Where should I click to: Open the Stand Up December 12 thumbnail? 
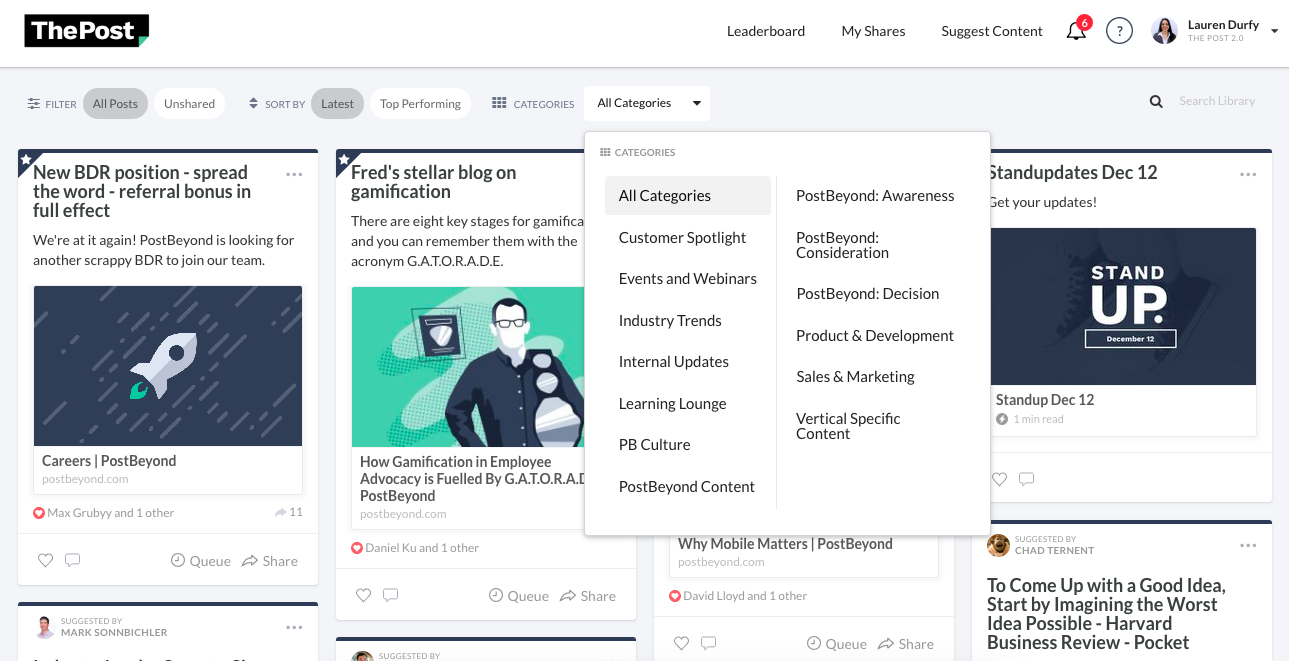tap(1123, 306)
